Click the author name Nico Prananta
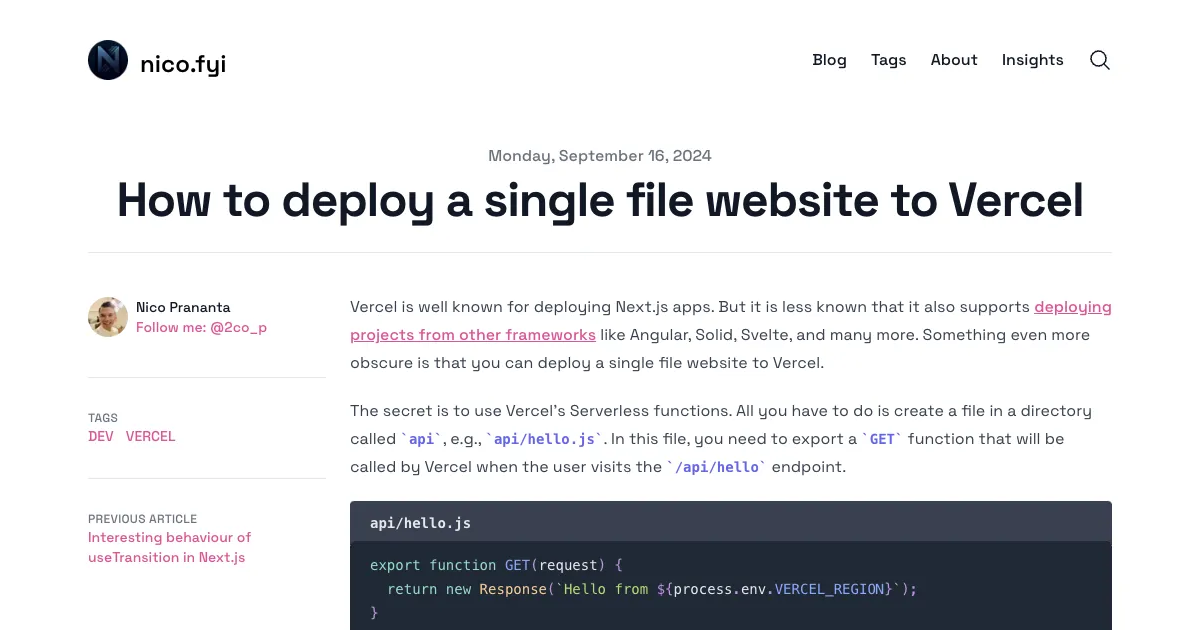Viewport: 1200px width, 630px height. tap(183, 307)
